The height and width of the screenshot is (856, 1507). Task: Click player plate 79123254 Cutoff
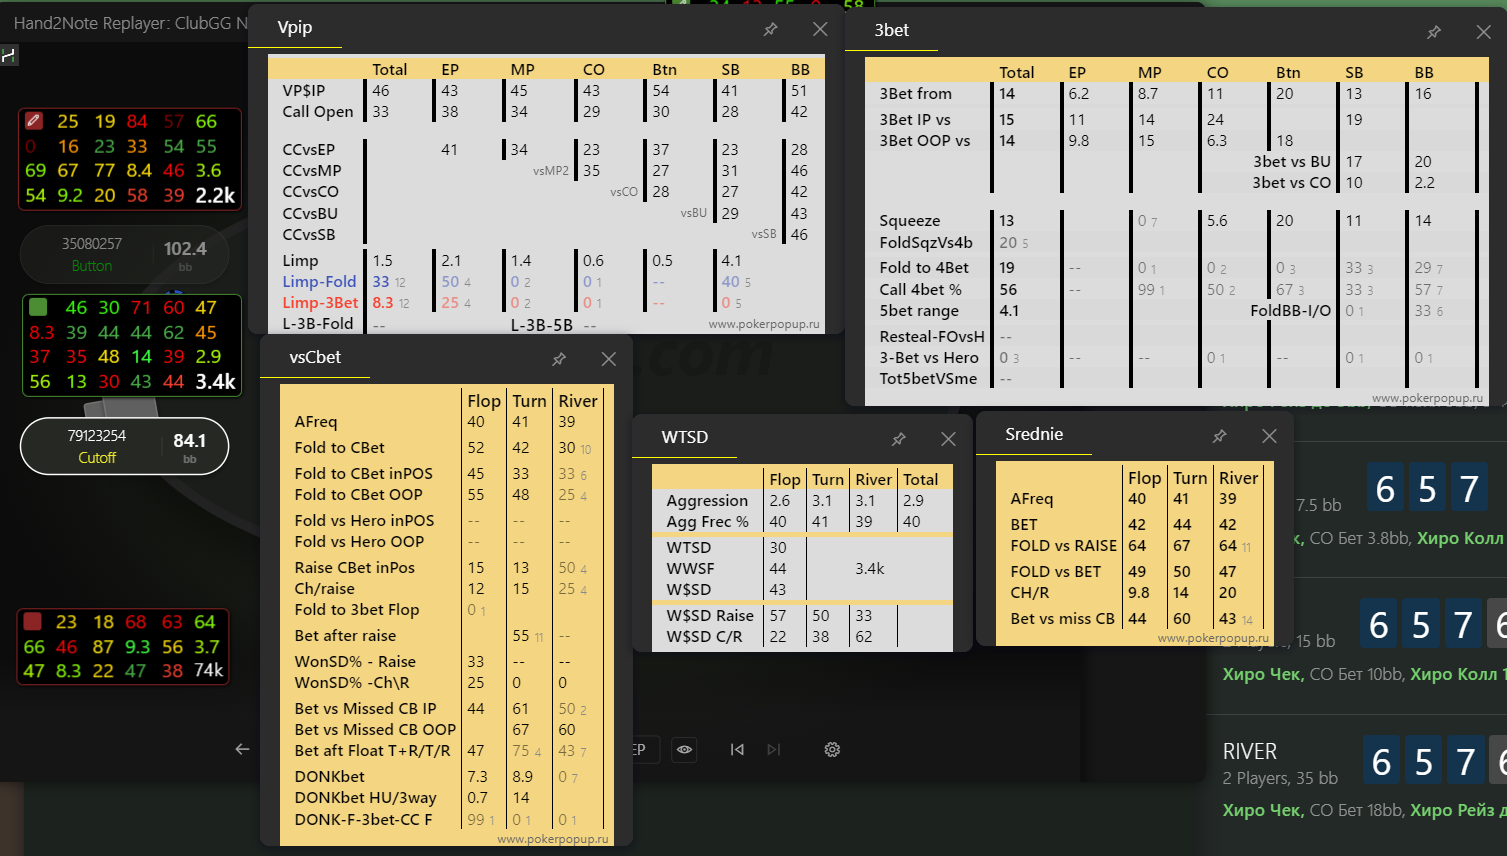point(125,446)
